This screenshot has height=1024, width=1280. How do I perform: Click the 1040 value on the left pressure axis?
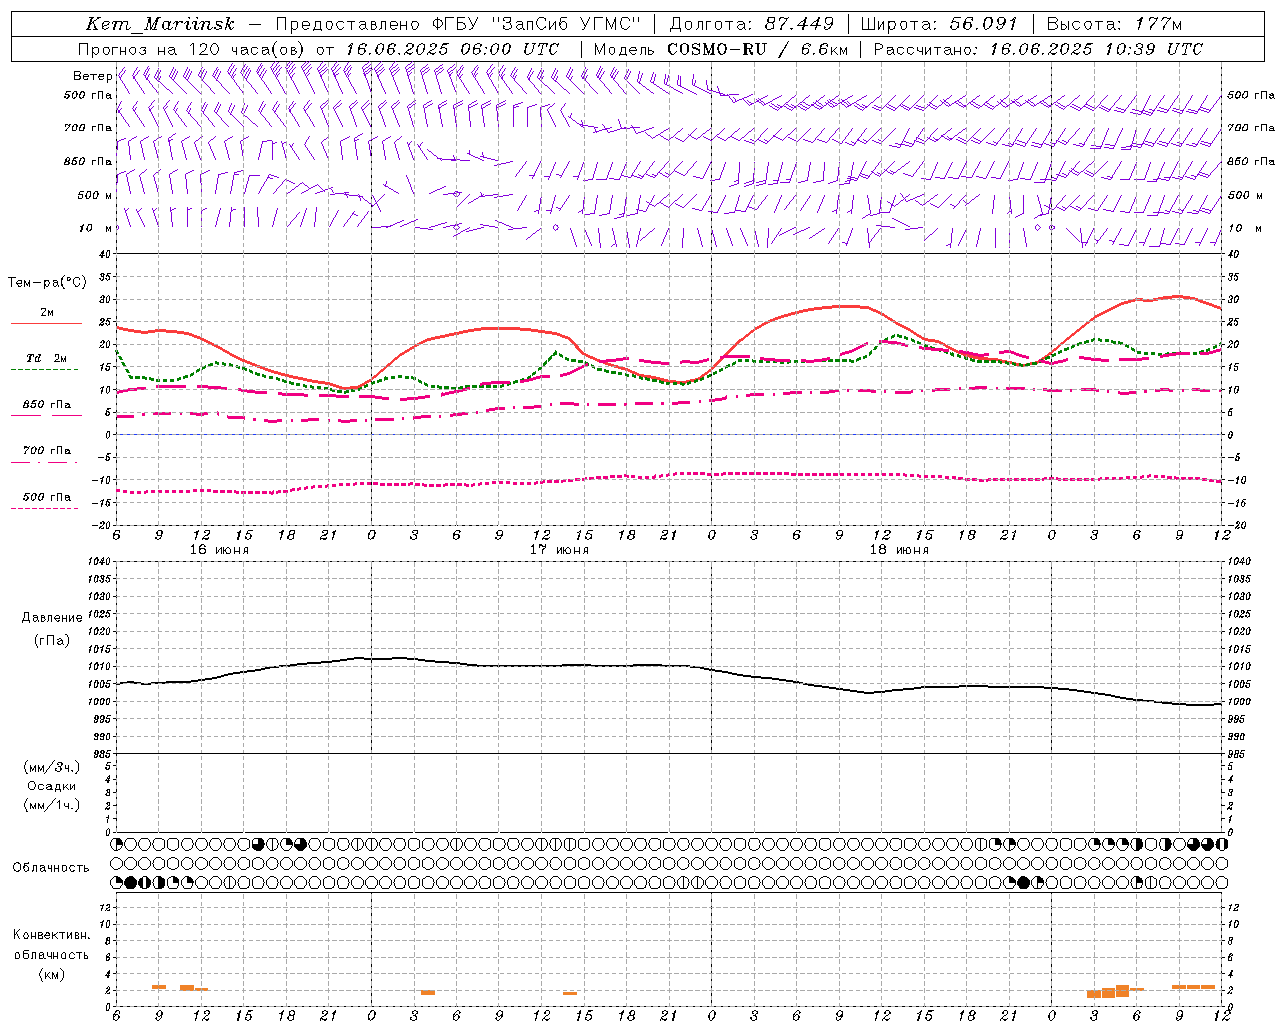[x=97, y=562]
